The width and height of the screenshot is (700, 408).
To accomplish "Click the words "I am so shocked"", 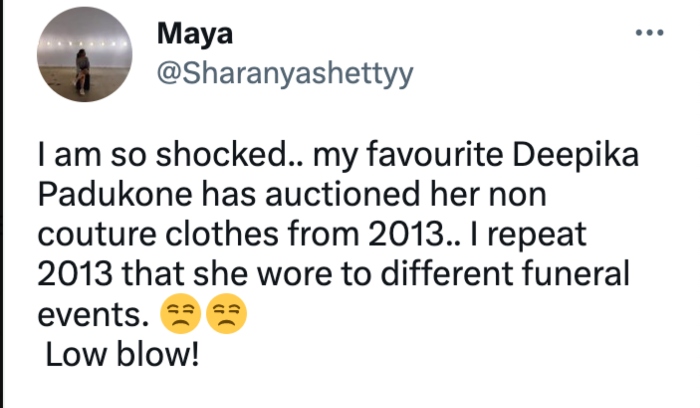I will click(130, 156).
